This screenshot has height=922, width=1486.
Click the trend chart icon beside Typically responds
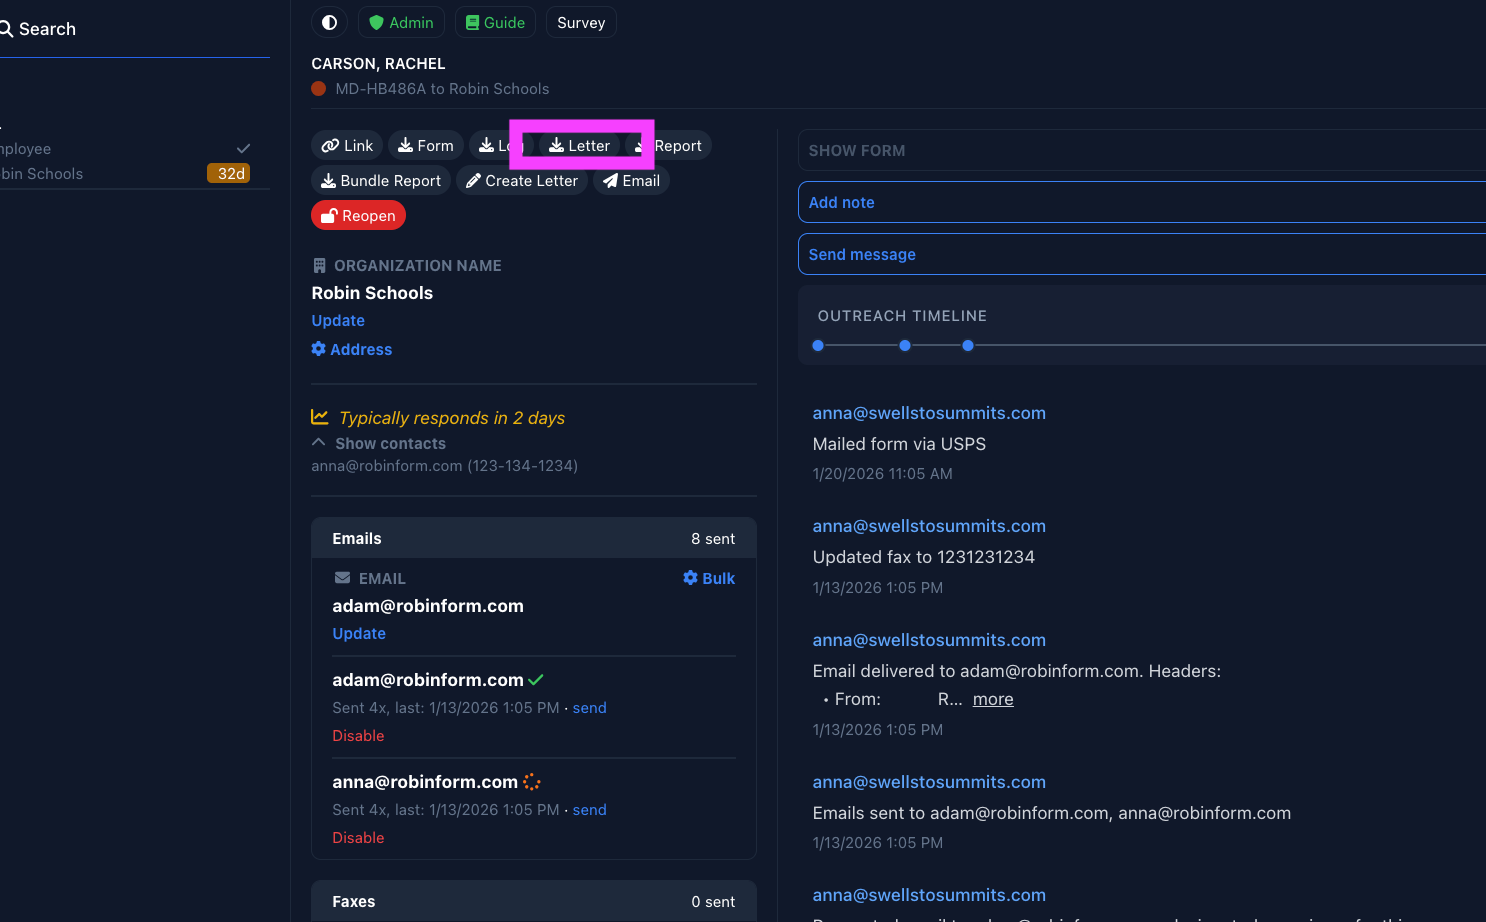pyautogui.click(x=320, y=417)
